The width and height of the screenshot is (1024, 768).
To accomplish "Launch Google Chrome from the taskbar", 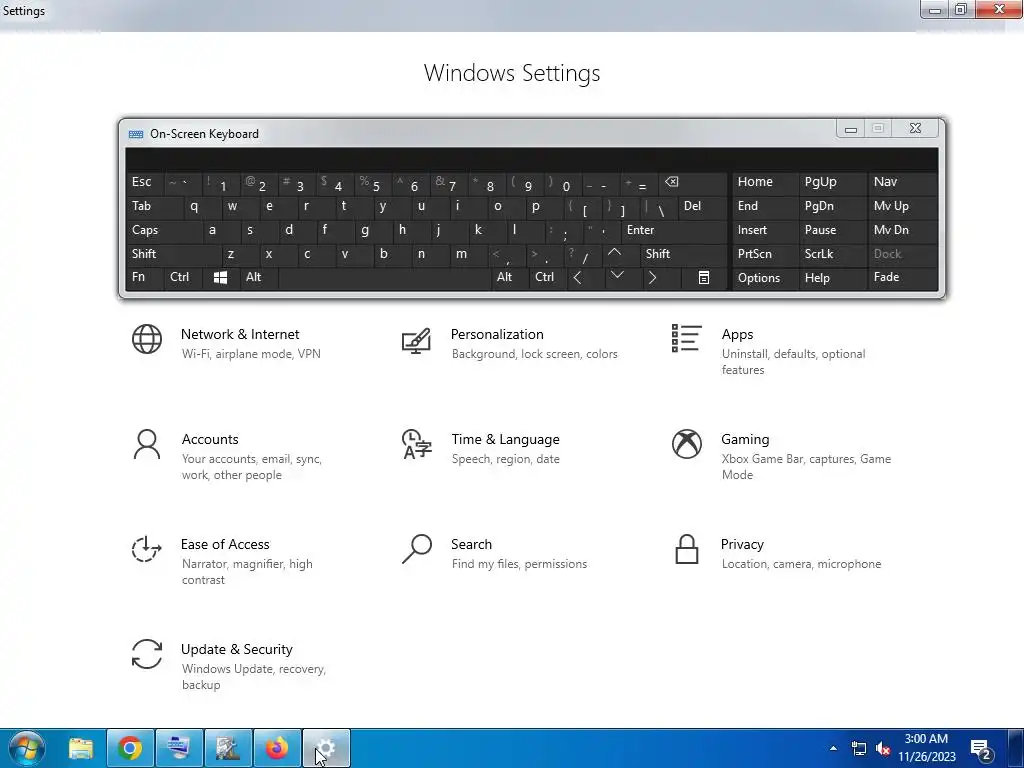I will (130, 748).
